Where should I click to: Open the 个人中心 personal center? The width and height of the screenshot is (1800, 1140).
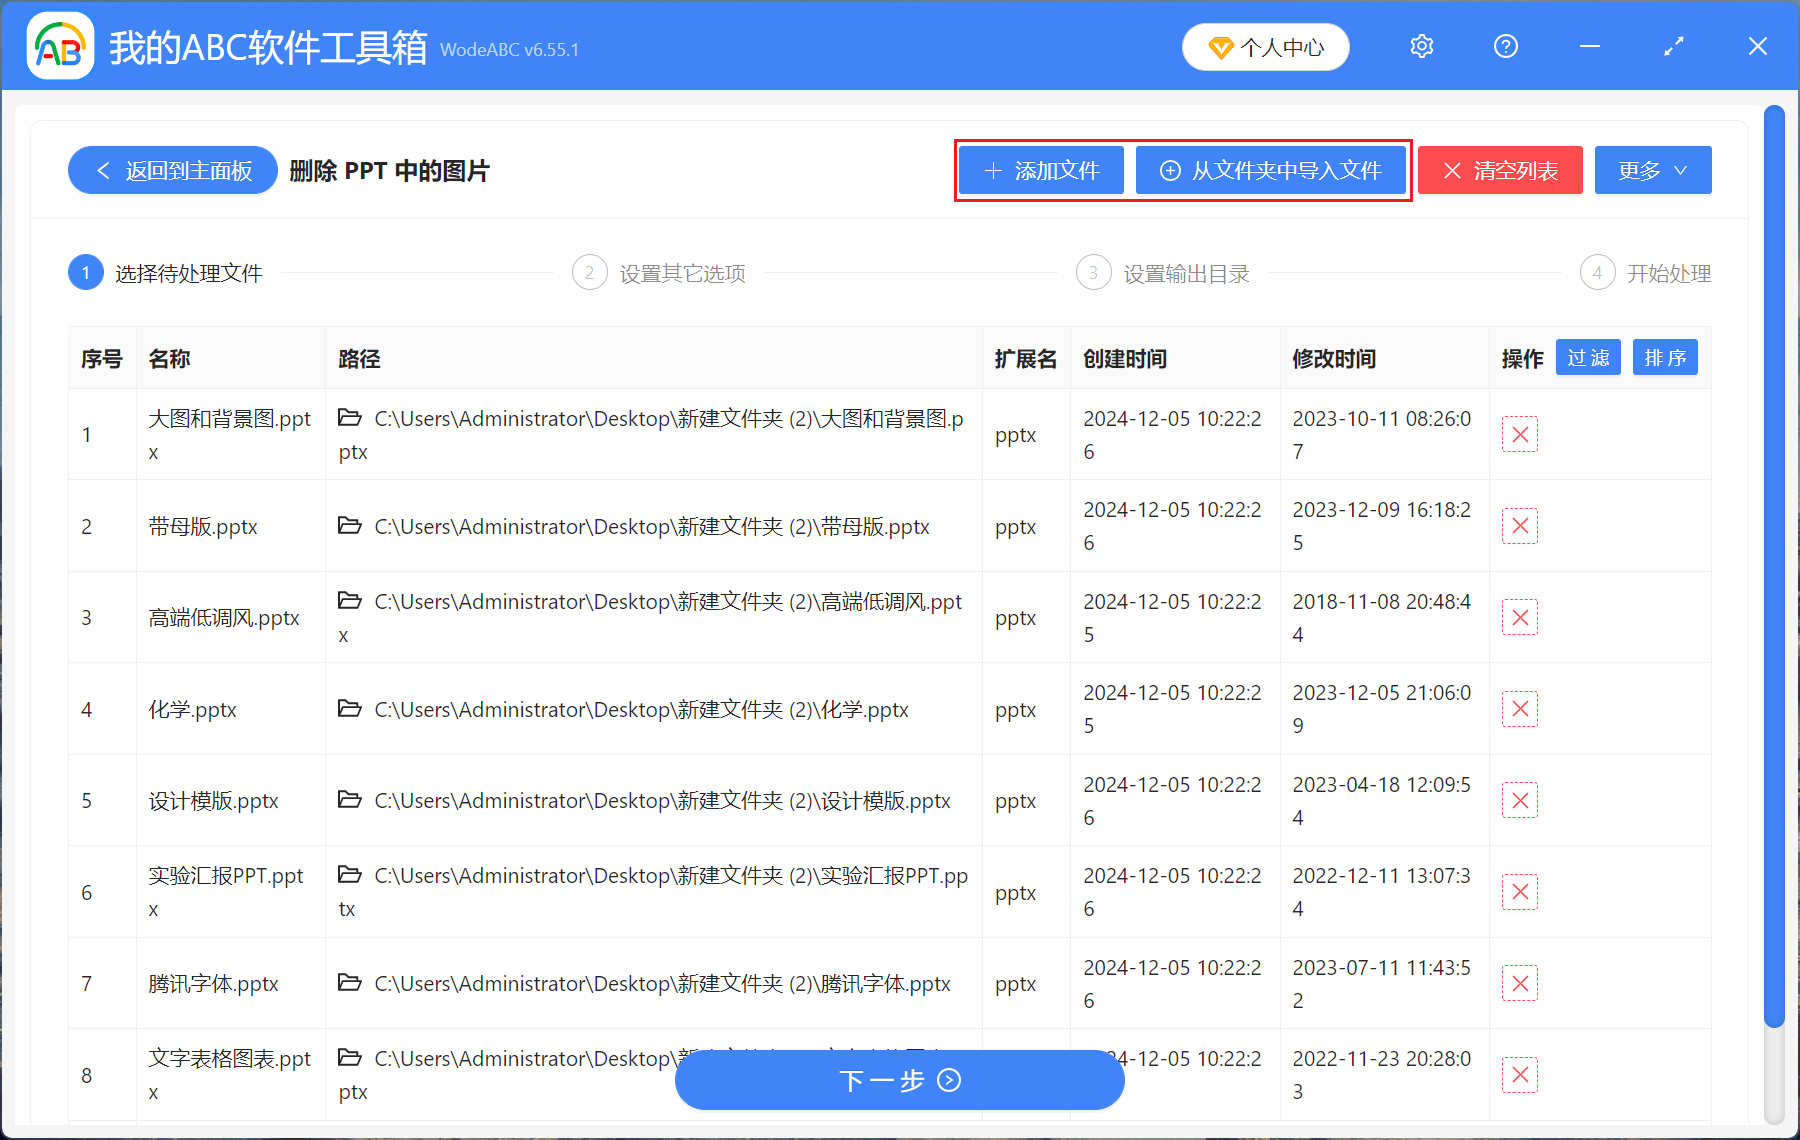(x=1266, y=46)
